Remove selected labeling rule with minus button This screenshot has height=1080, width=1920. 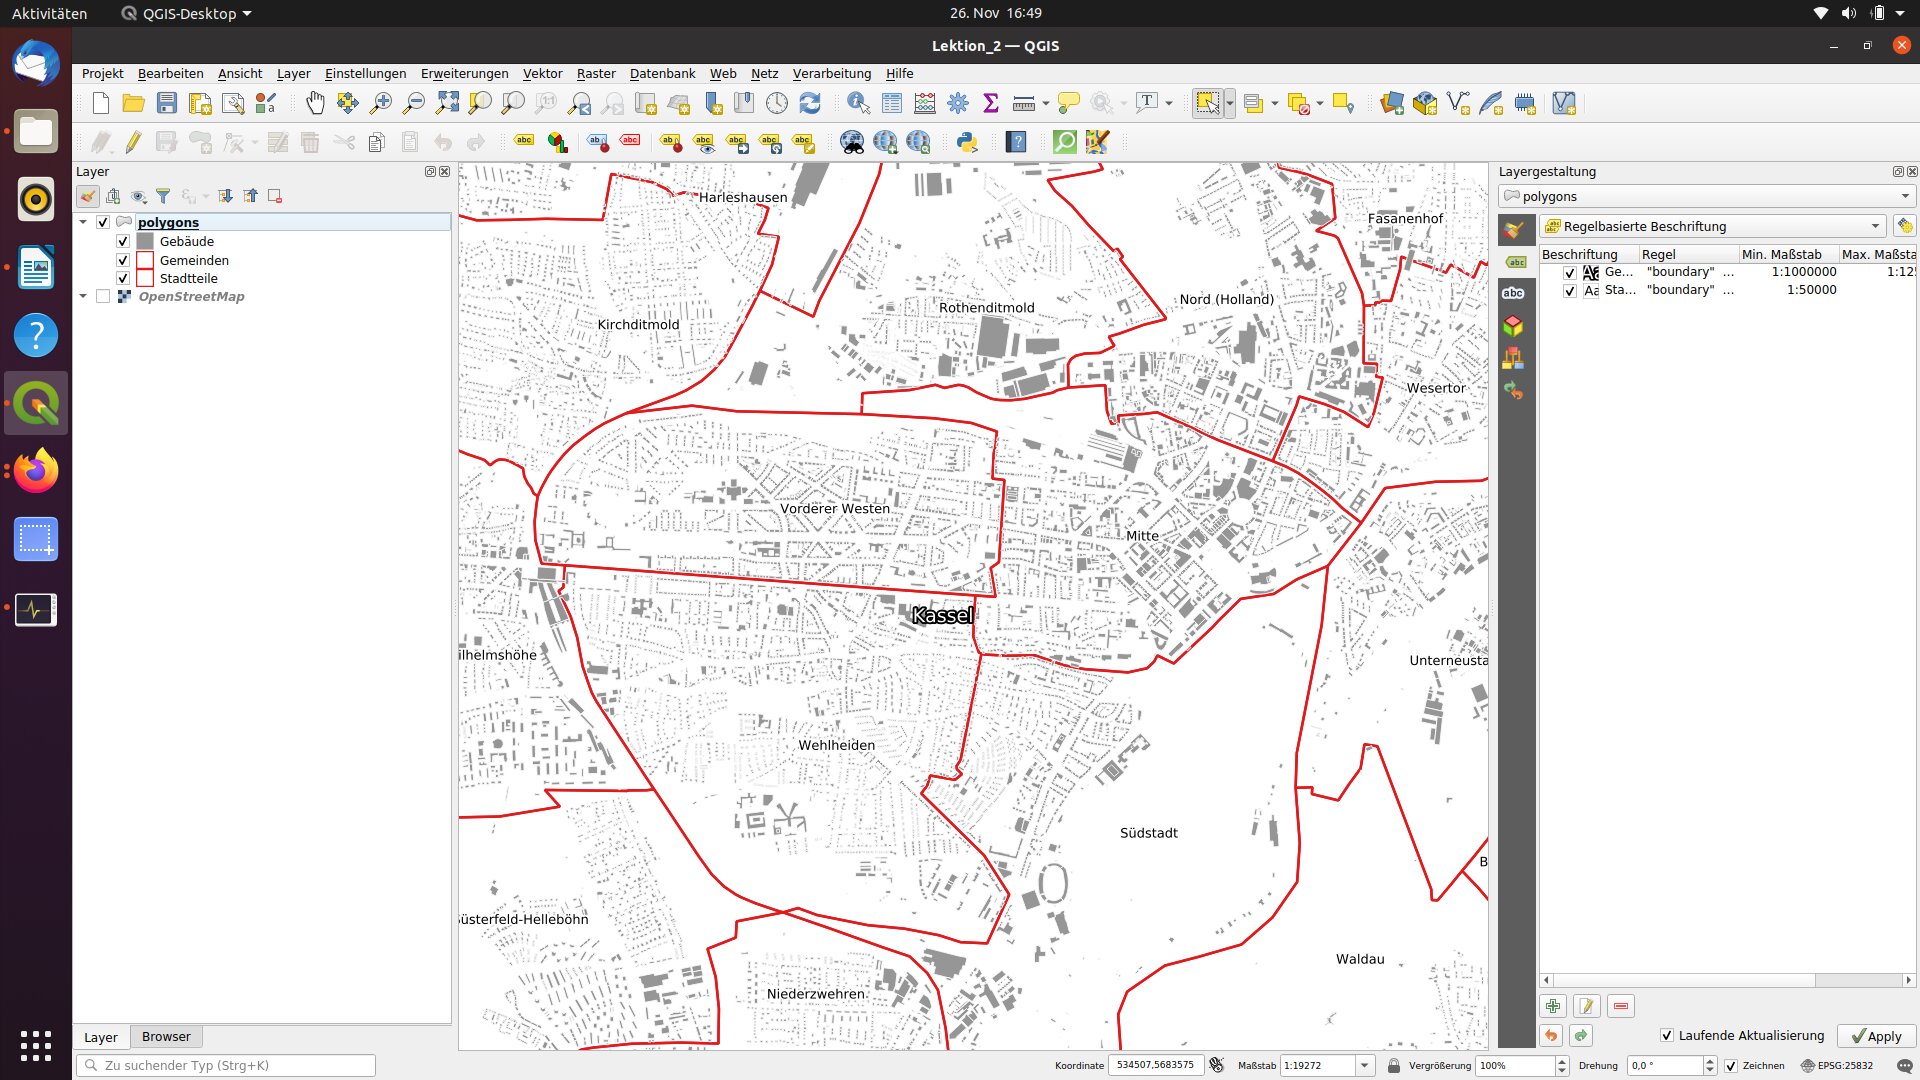pos(1621,1006)
